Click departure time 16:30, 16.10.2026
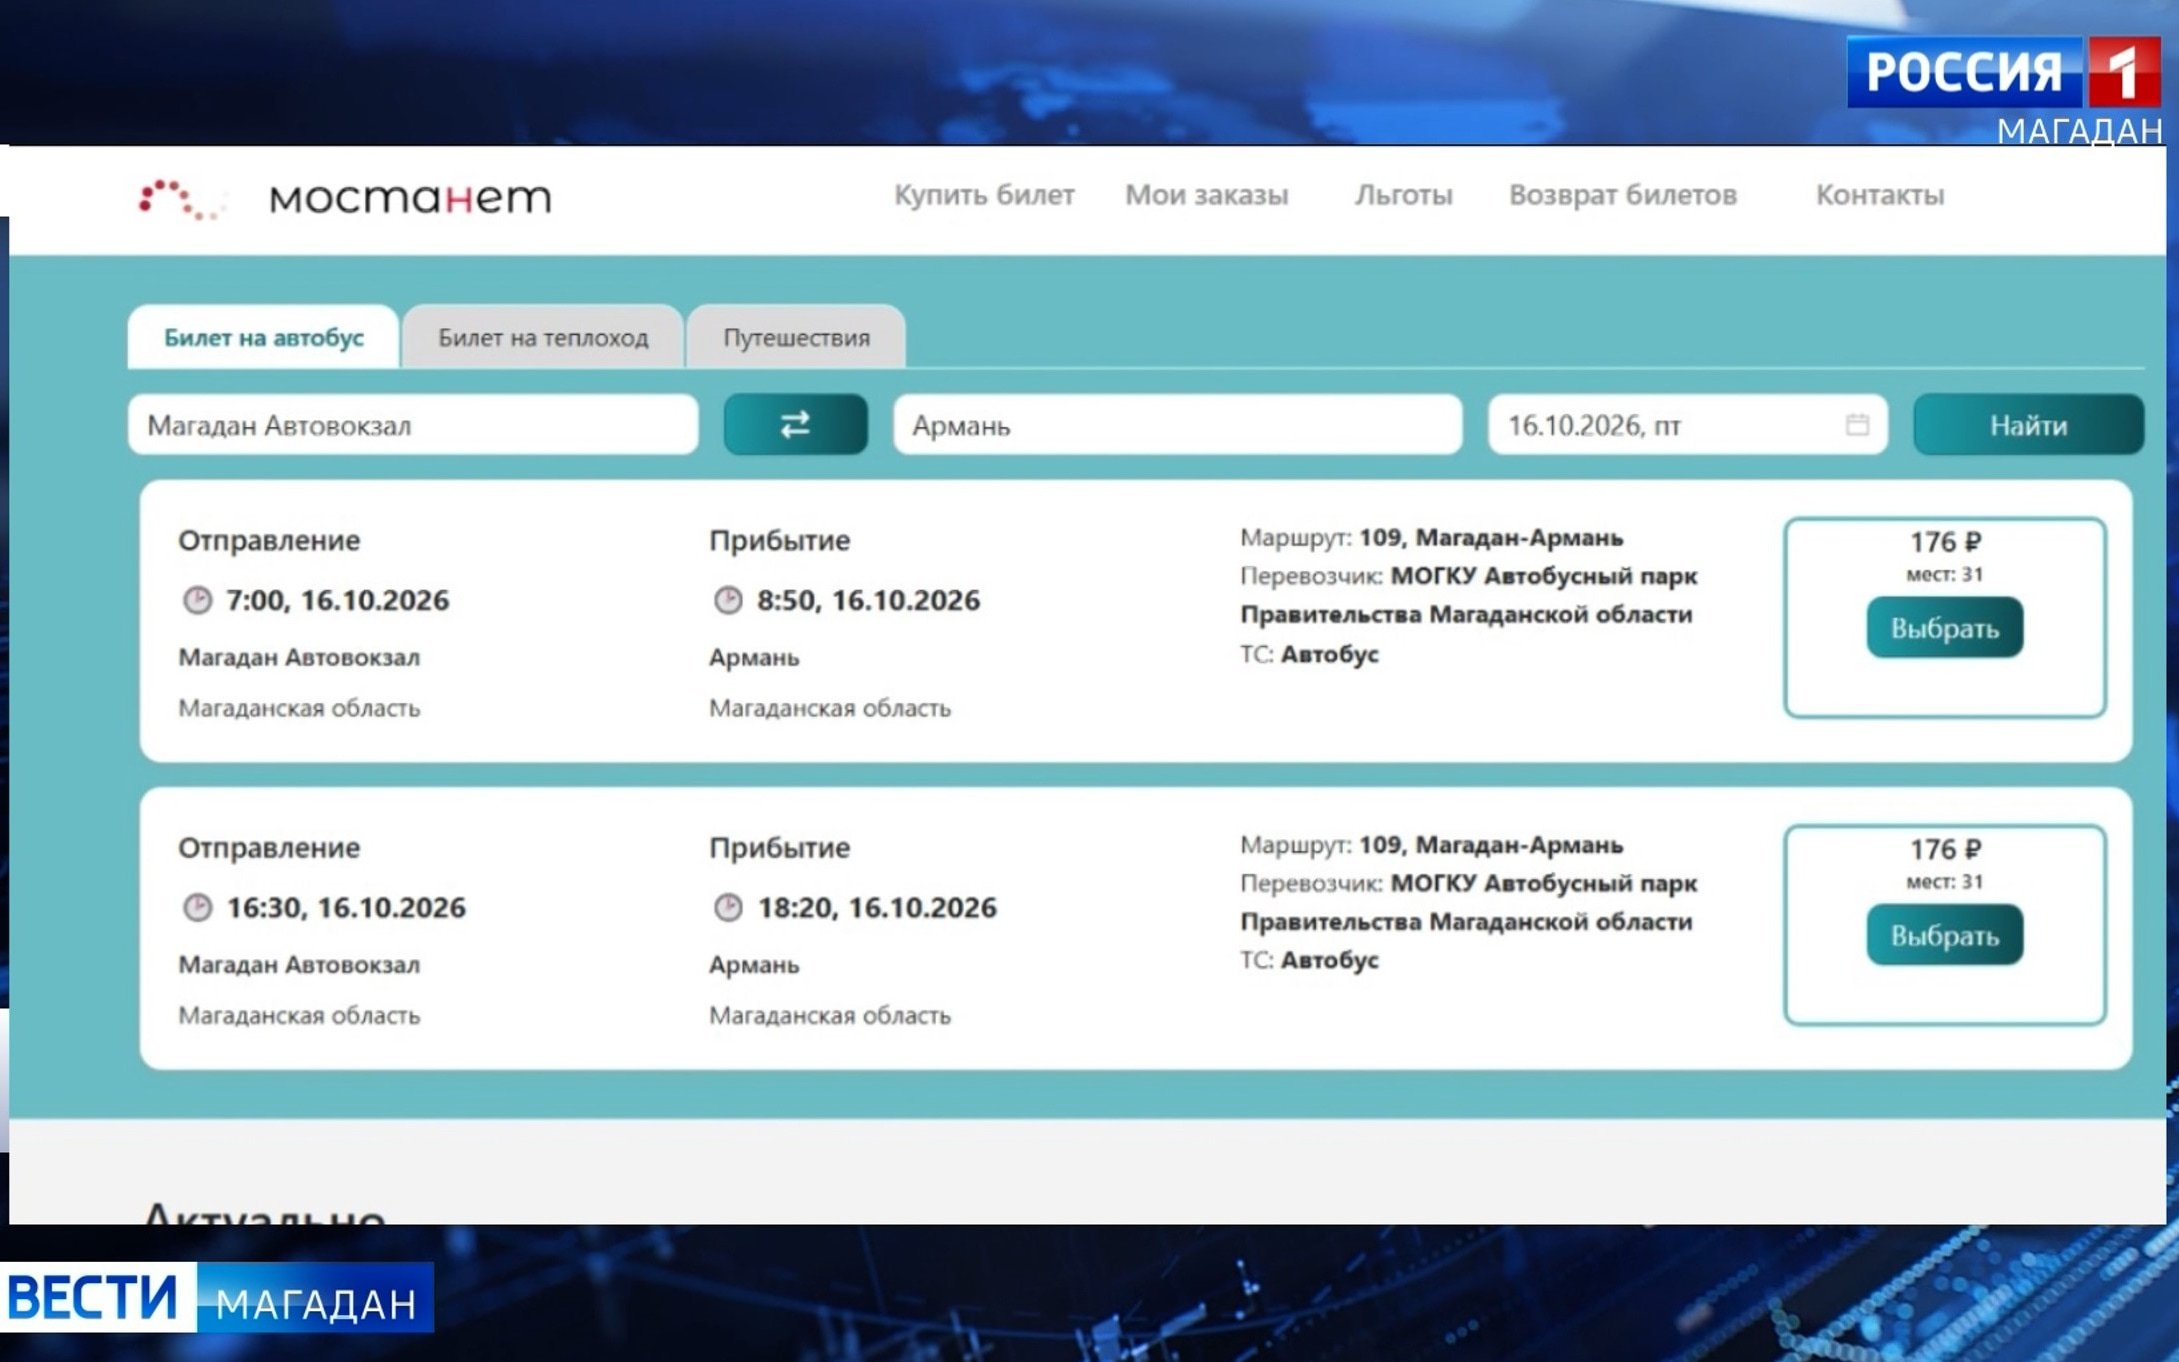 [346, 907]
